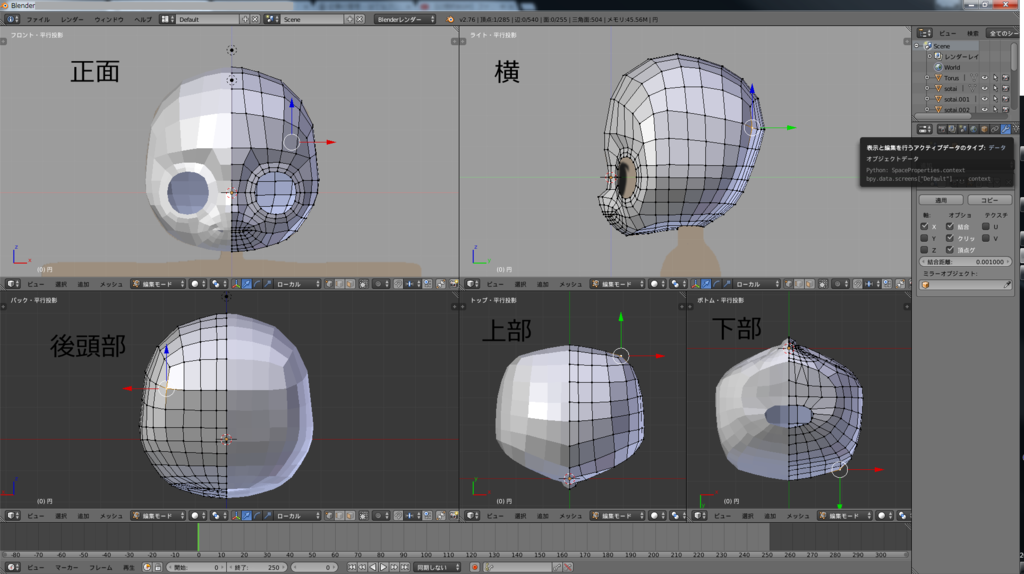Screen dimensions: 1024x574
Task: Open properties editor type selector
Action: (925, 129)
